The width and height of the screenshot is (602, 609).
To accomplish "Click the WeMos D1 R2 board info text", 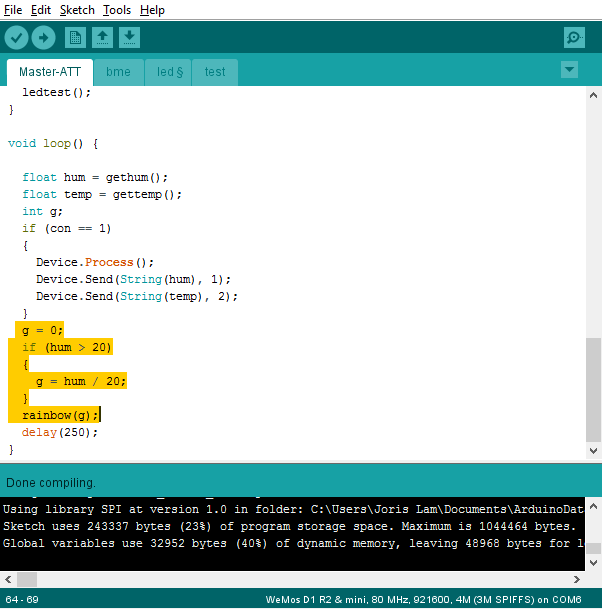I will tap(423, 600).
